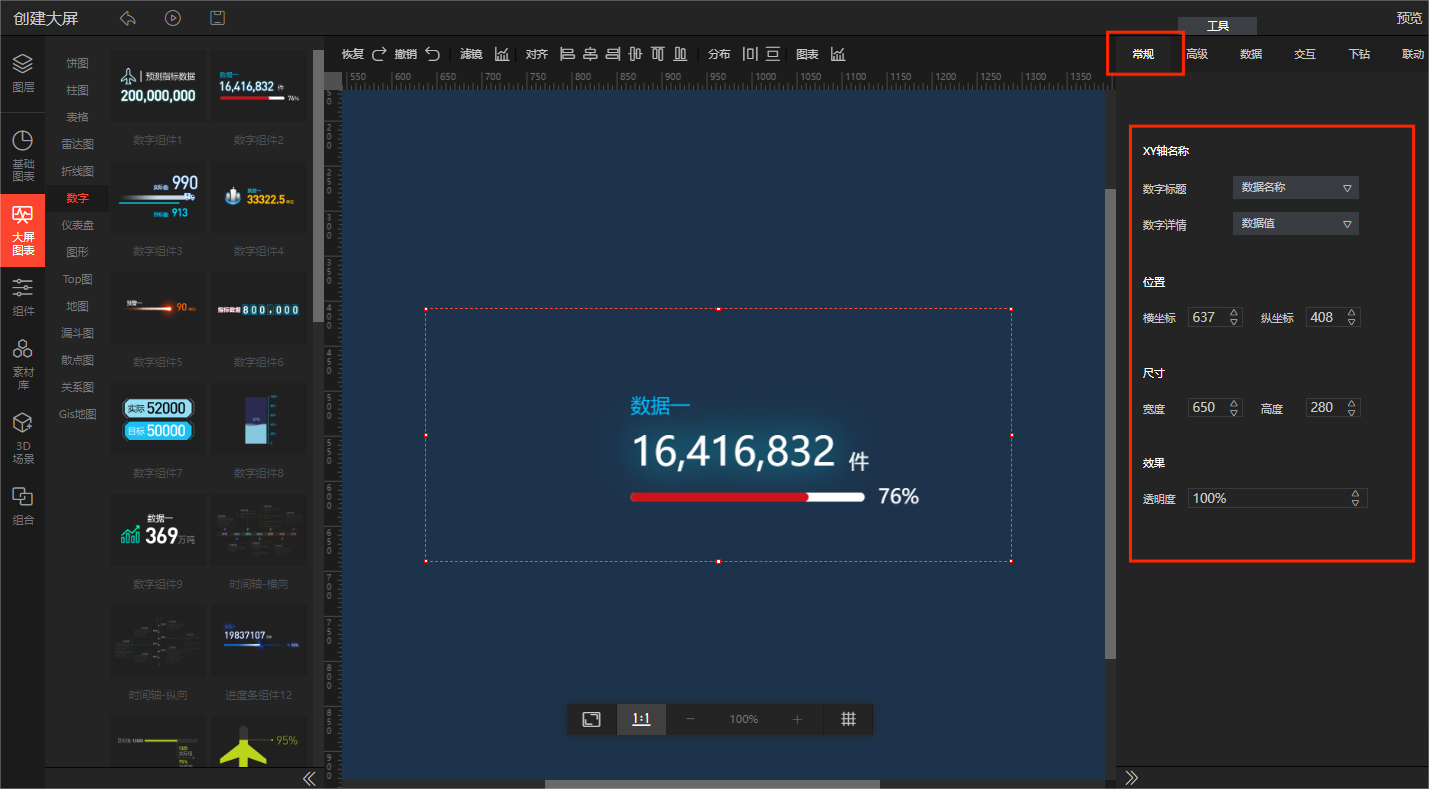Switch to the 数据 tab
Image resolution: width=1429 pixels, height=789 pixels.
1250,54
